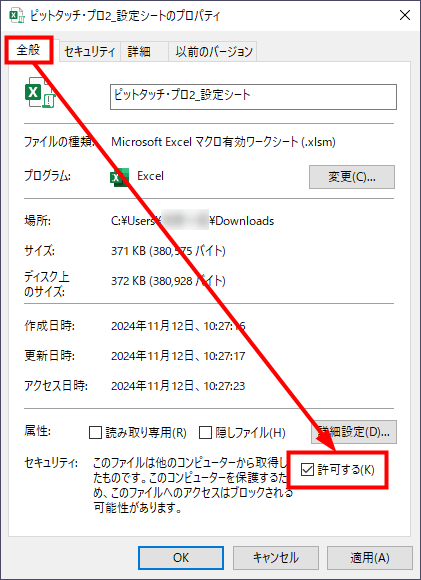Uncheck the 許可する(K) checkbox
Screen dimensions: 421x580
click(x=307, y=469)
